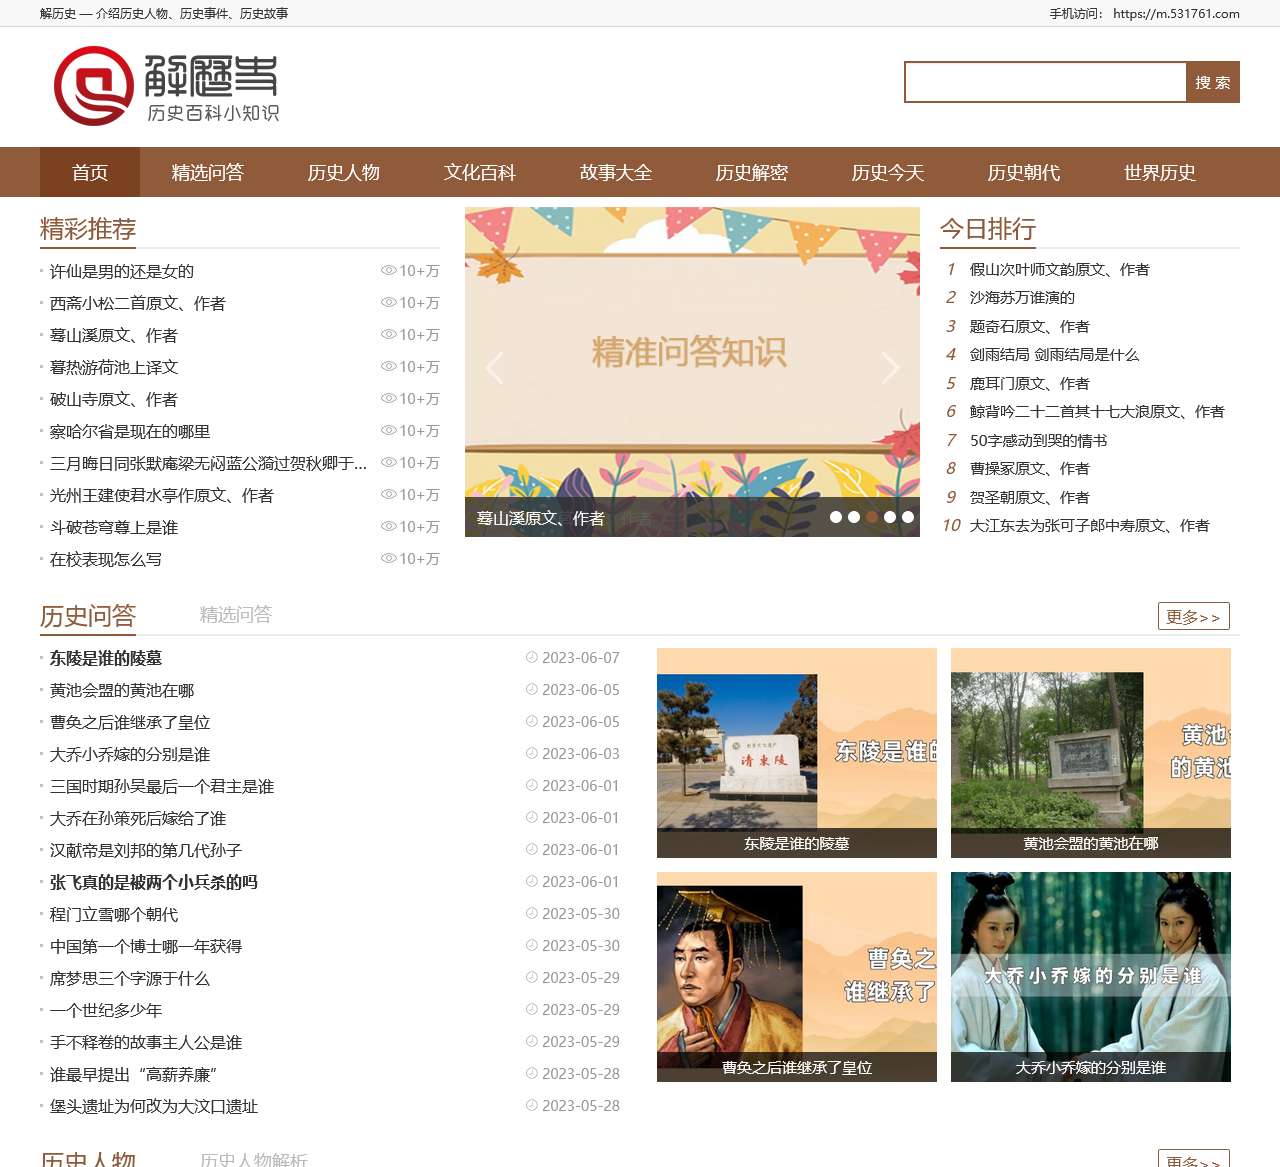Click the carousel previous arrow
1280x1167 pixels.
(494, 368)
